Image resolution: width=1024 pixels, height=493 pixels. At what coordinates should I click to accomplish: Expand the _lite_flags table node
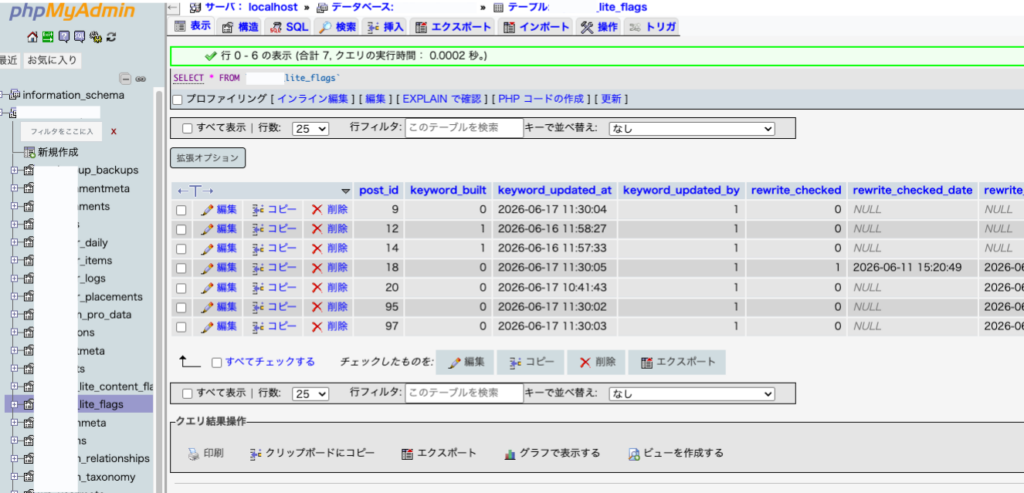tap(15, 405)
